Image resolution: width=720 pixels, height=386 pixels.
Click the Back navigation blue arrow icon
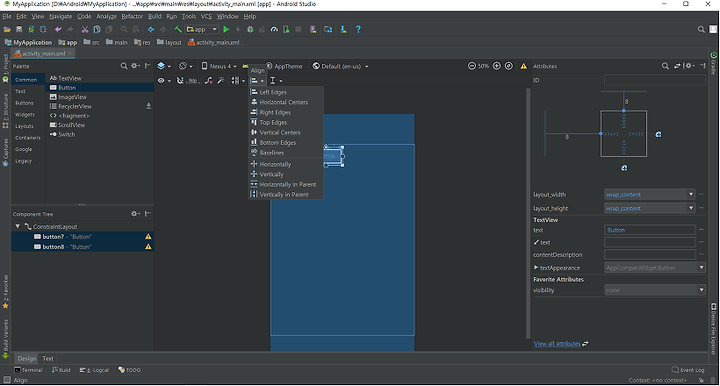click(151, 29)
